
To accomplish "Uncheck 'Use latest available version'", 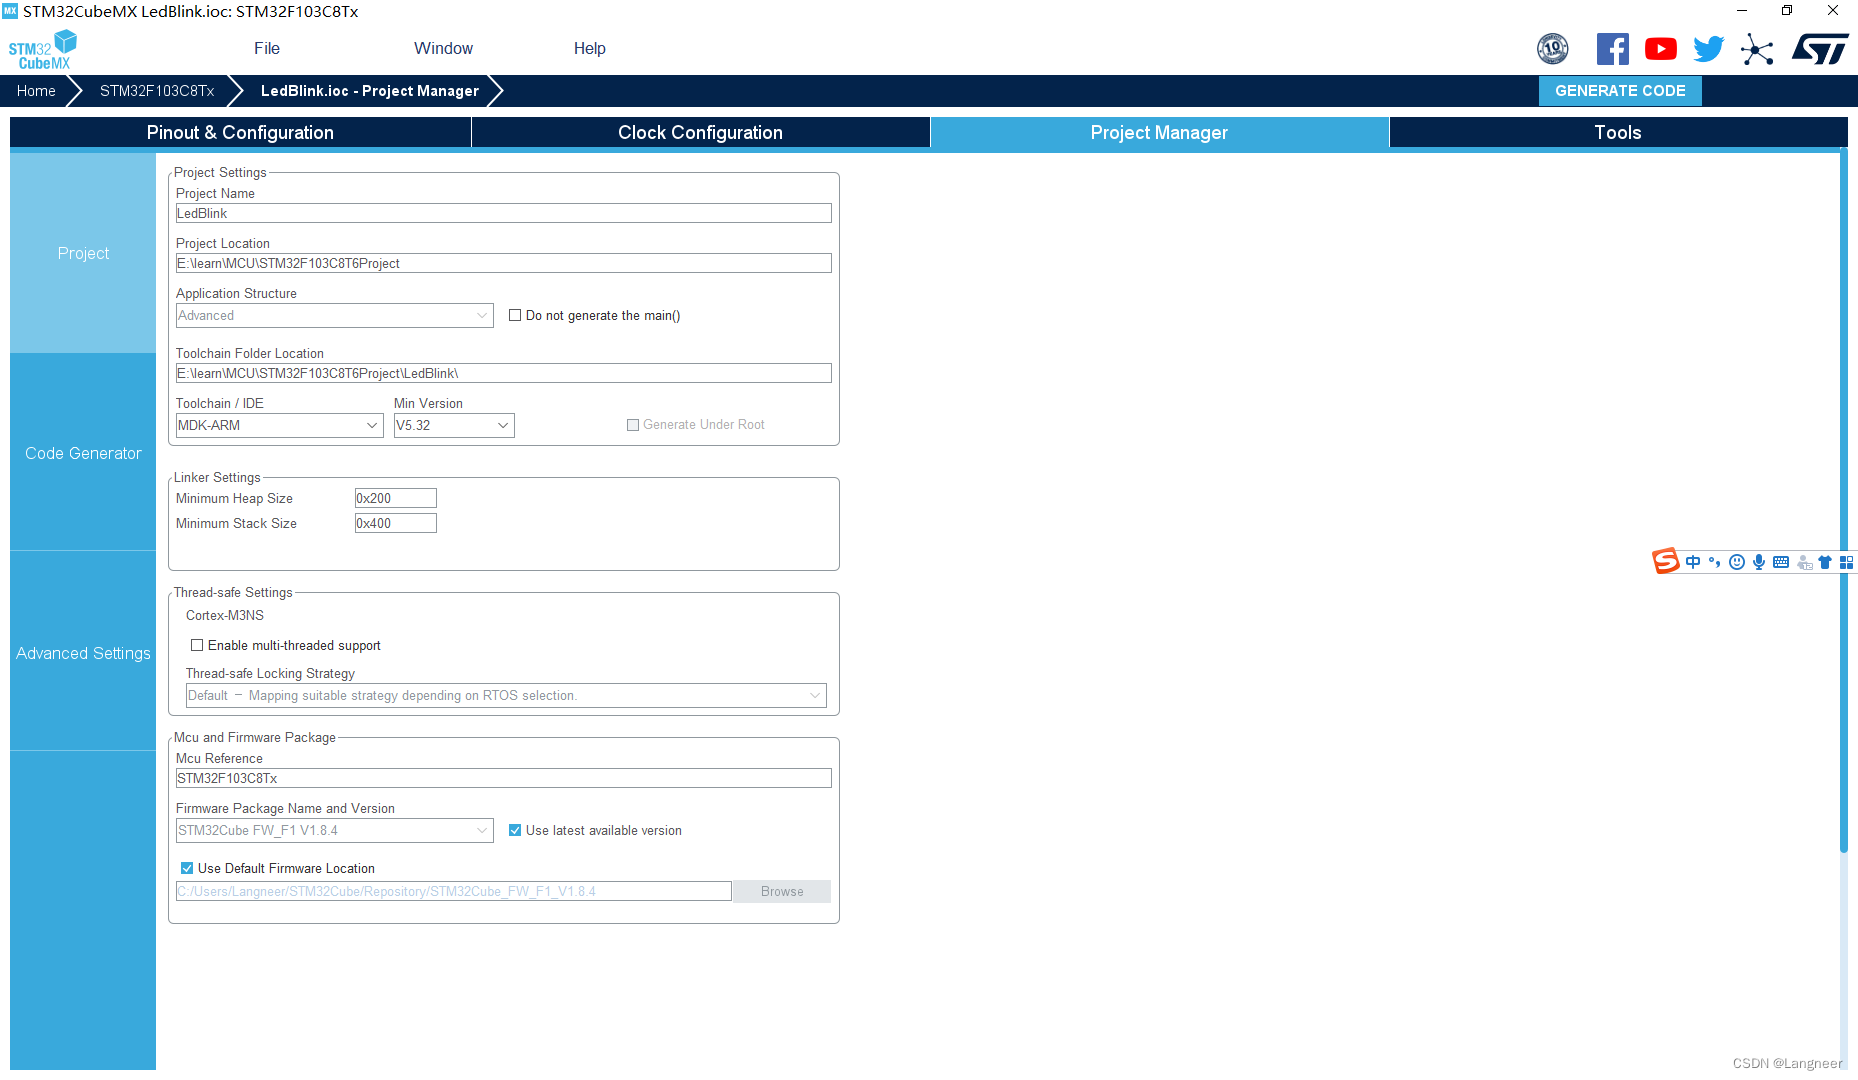I will (x=515, y=830).
